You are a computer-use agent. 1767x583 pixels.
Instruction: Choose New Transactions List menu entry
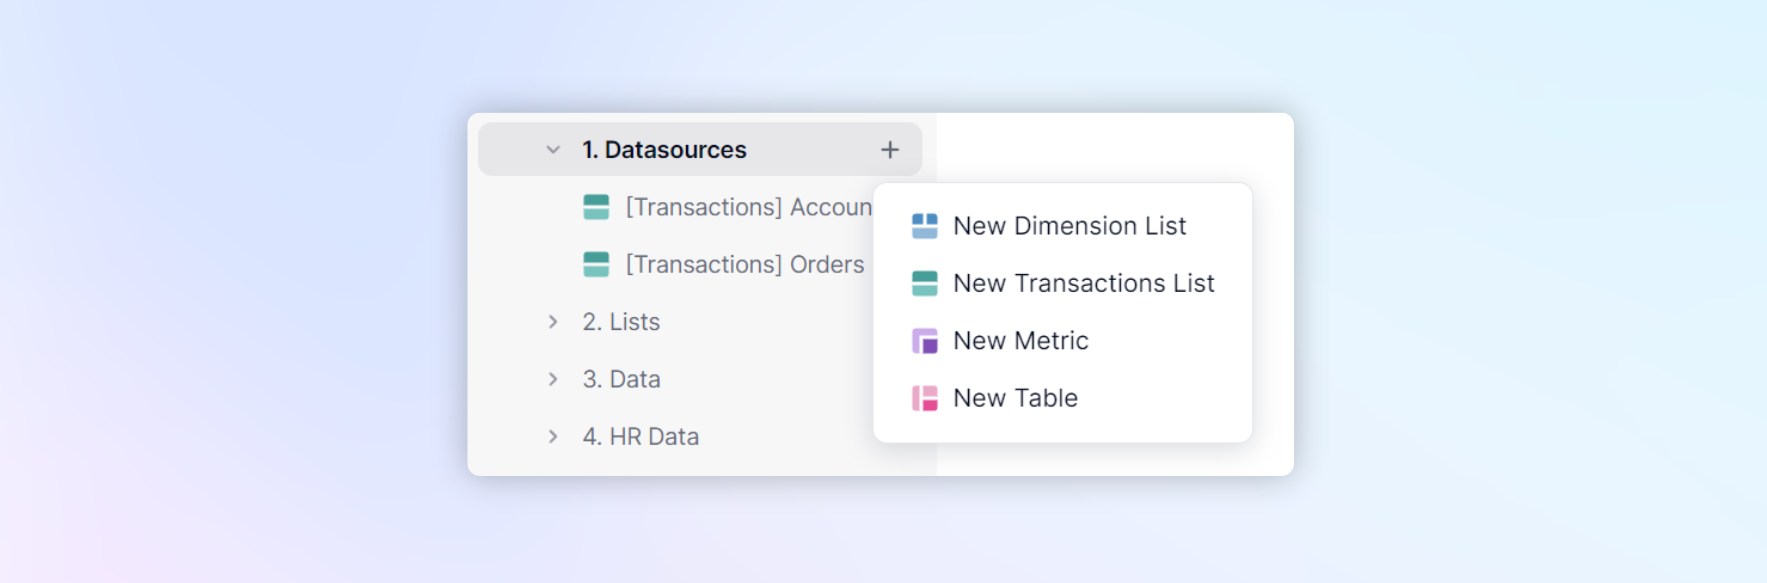[1062, 283]
